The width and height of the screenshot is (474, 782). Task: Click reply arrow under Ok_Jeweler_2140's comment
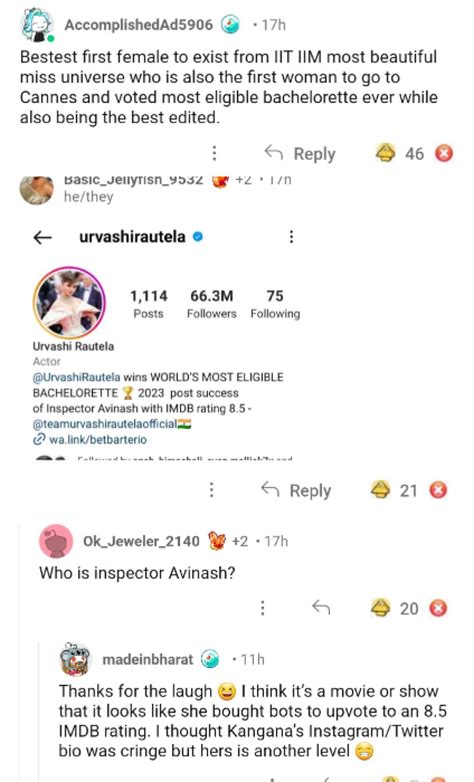321,607
